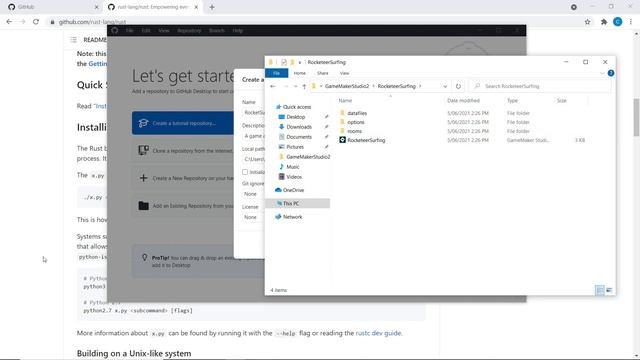
Task: Open a new browser tab with plus button
Action: point(212,7)
